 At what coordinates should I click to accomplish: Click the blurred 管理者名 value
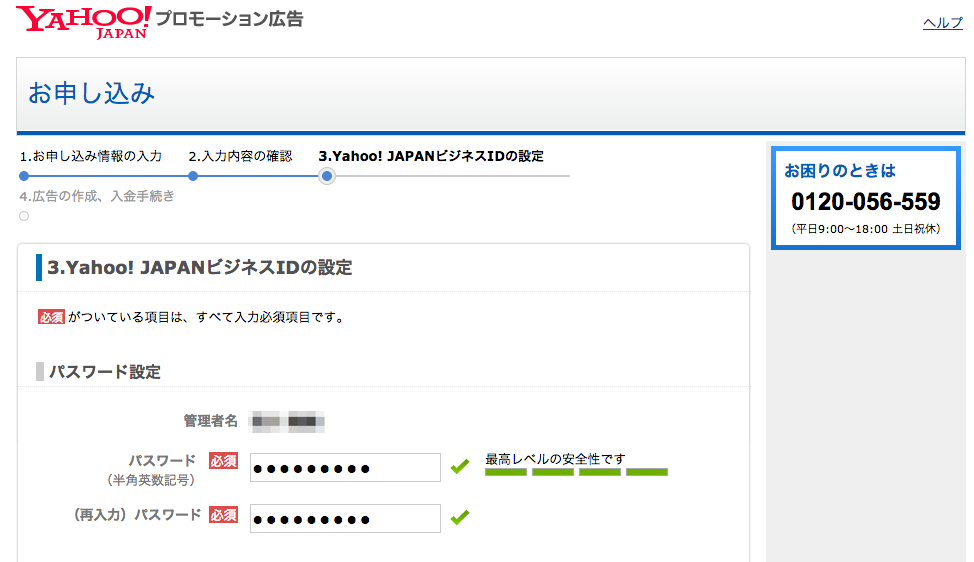pyautogui.click(x=288, y=422)
